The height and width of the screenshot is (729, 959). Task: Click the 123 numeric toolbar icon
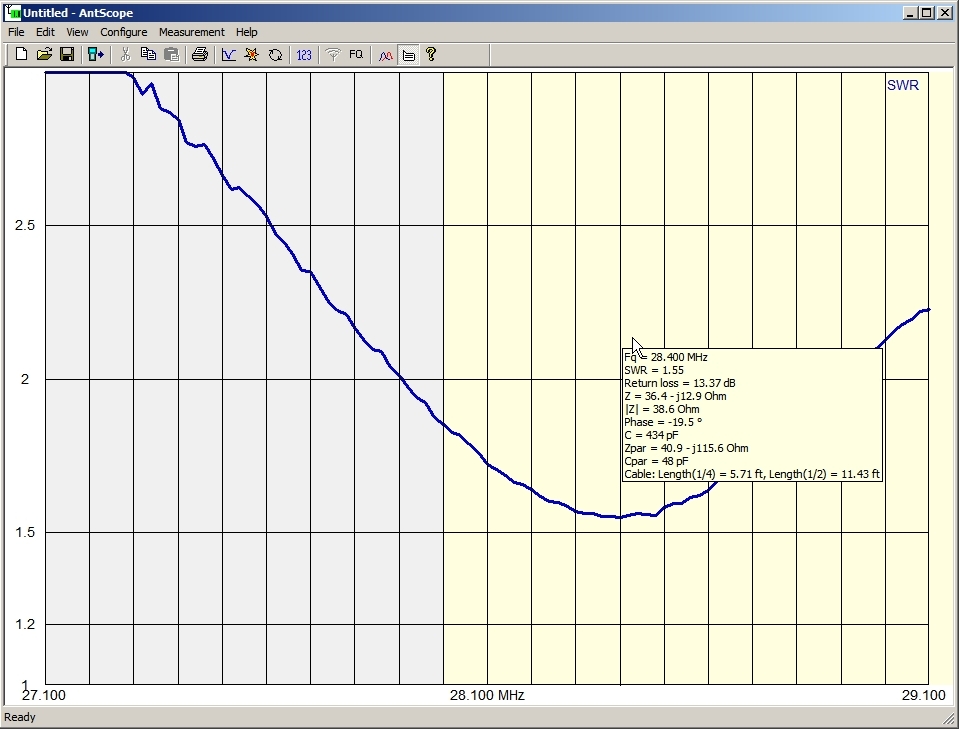[304, 54]
